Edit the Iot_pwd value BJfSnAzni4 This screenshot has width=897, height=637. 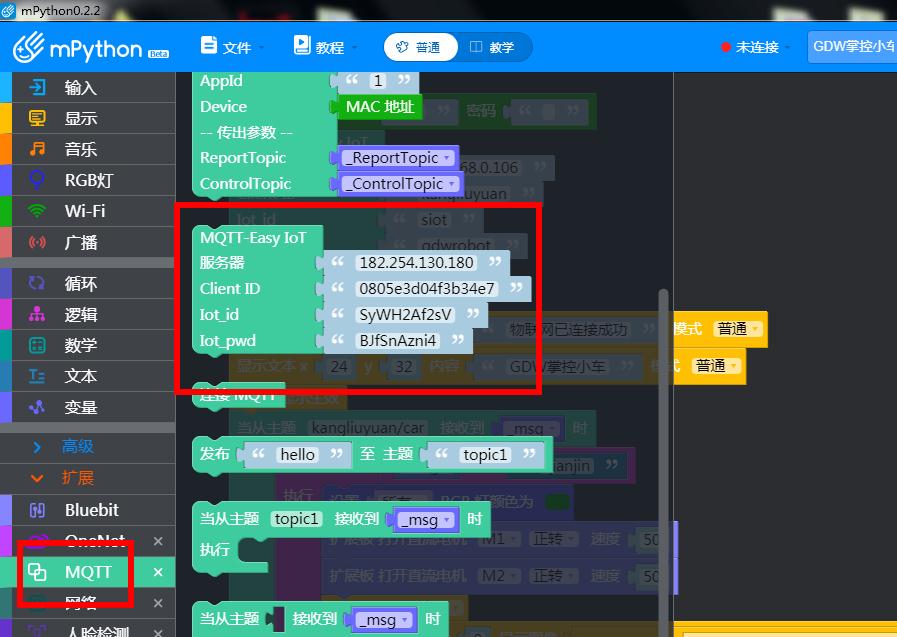[x=397, y=341]
